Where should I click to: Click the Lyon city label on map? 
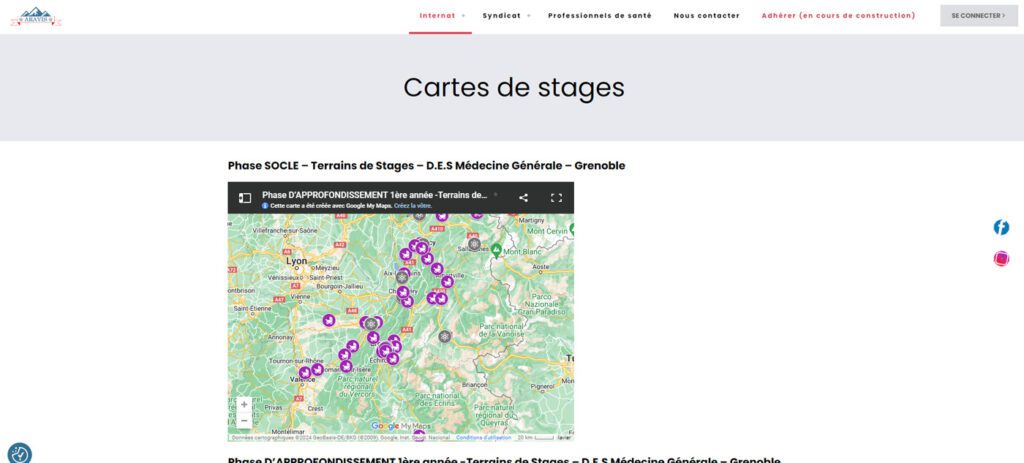pos(296,261)
